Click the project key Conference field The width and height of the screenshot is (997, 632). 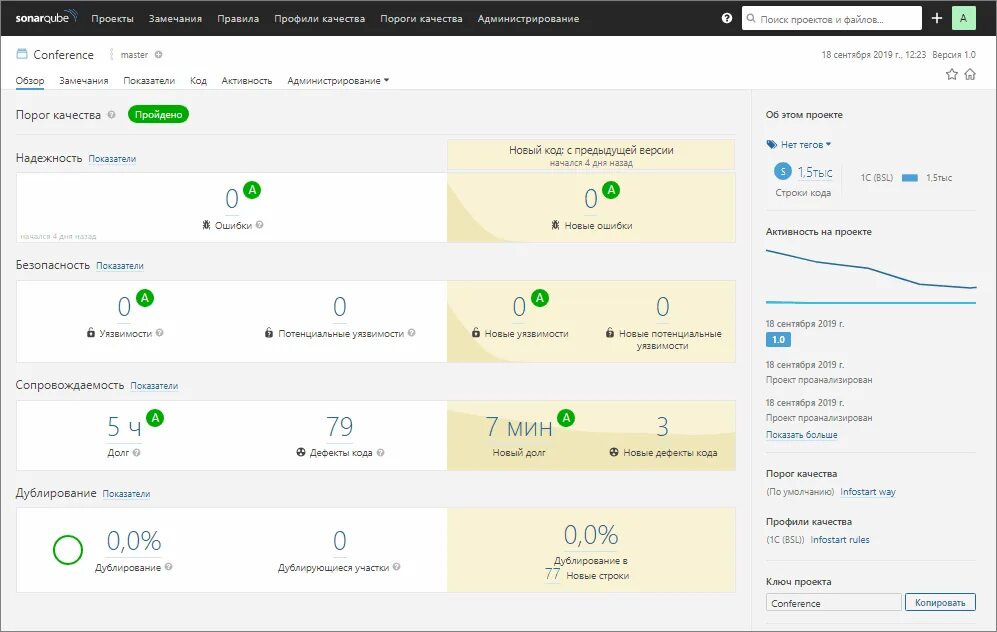[834, 603]
